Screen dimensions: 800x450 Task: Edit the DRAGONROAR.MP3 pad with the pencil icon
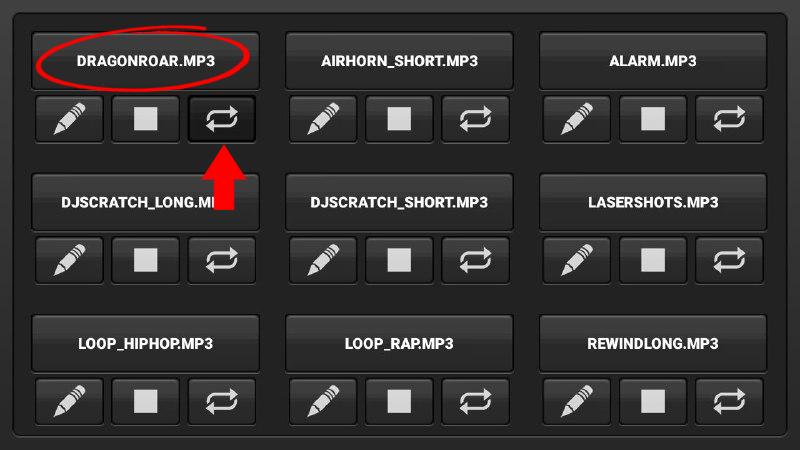[x=69, y=119]
